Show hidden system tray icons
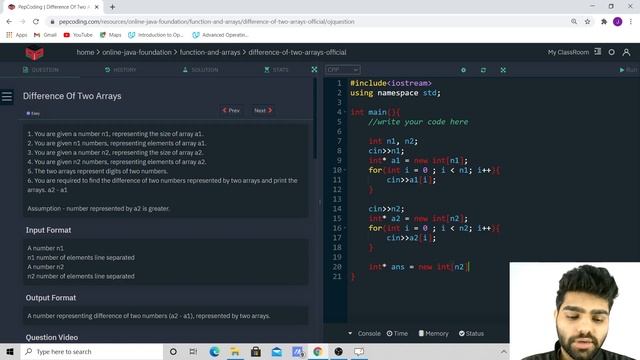Image resolution: width=640 pixels, height=360 pixels. [x=504, y=351]
